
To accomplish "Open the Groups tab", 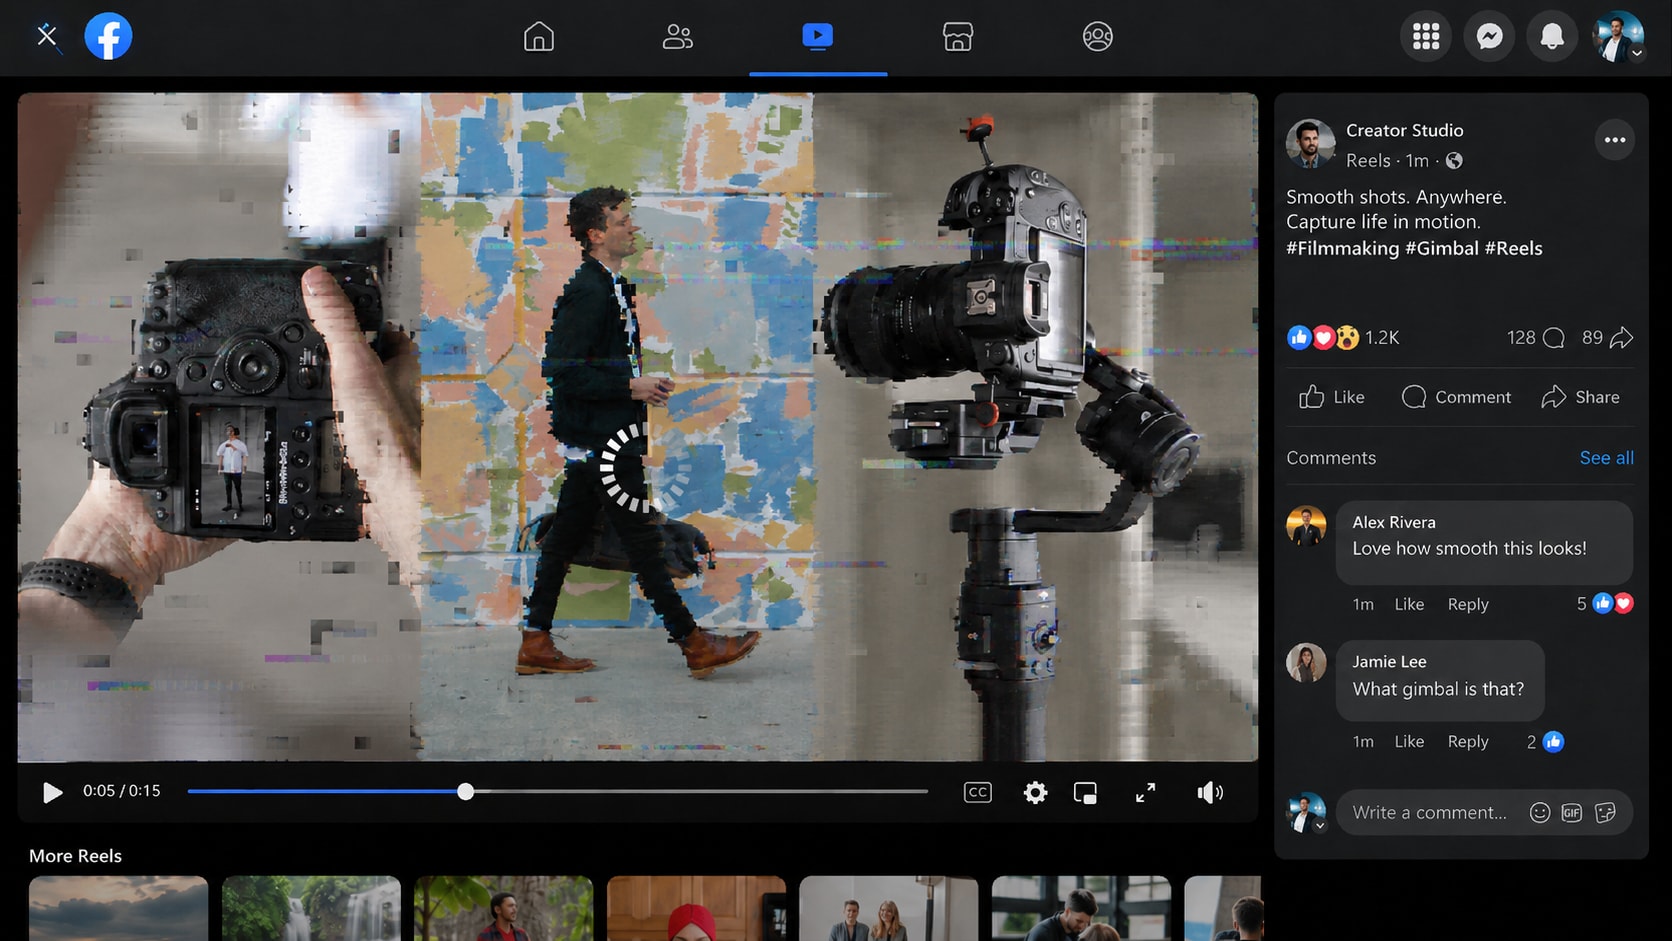I will click(x=1098, y=37).
